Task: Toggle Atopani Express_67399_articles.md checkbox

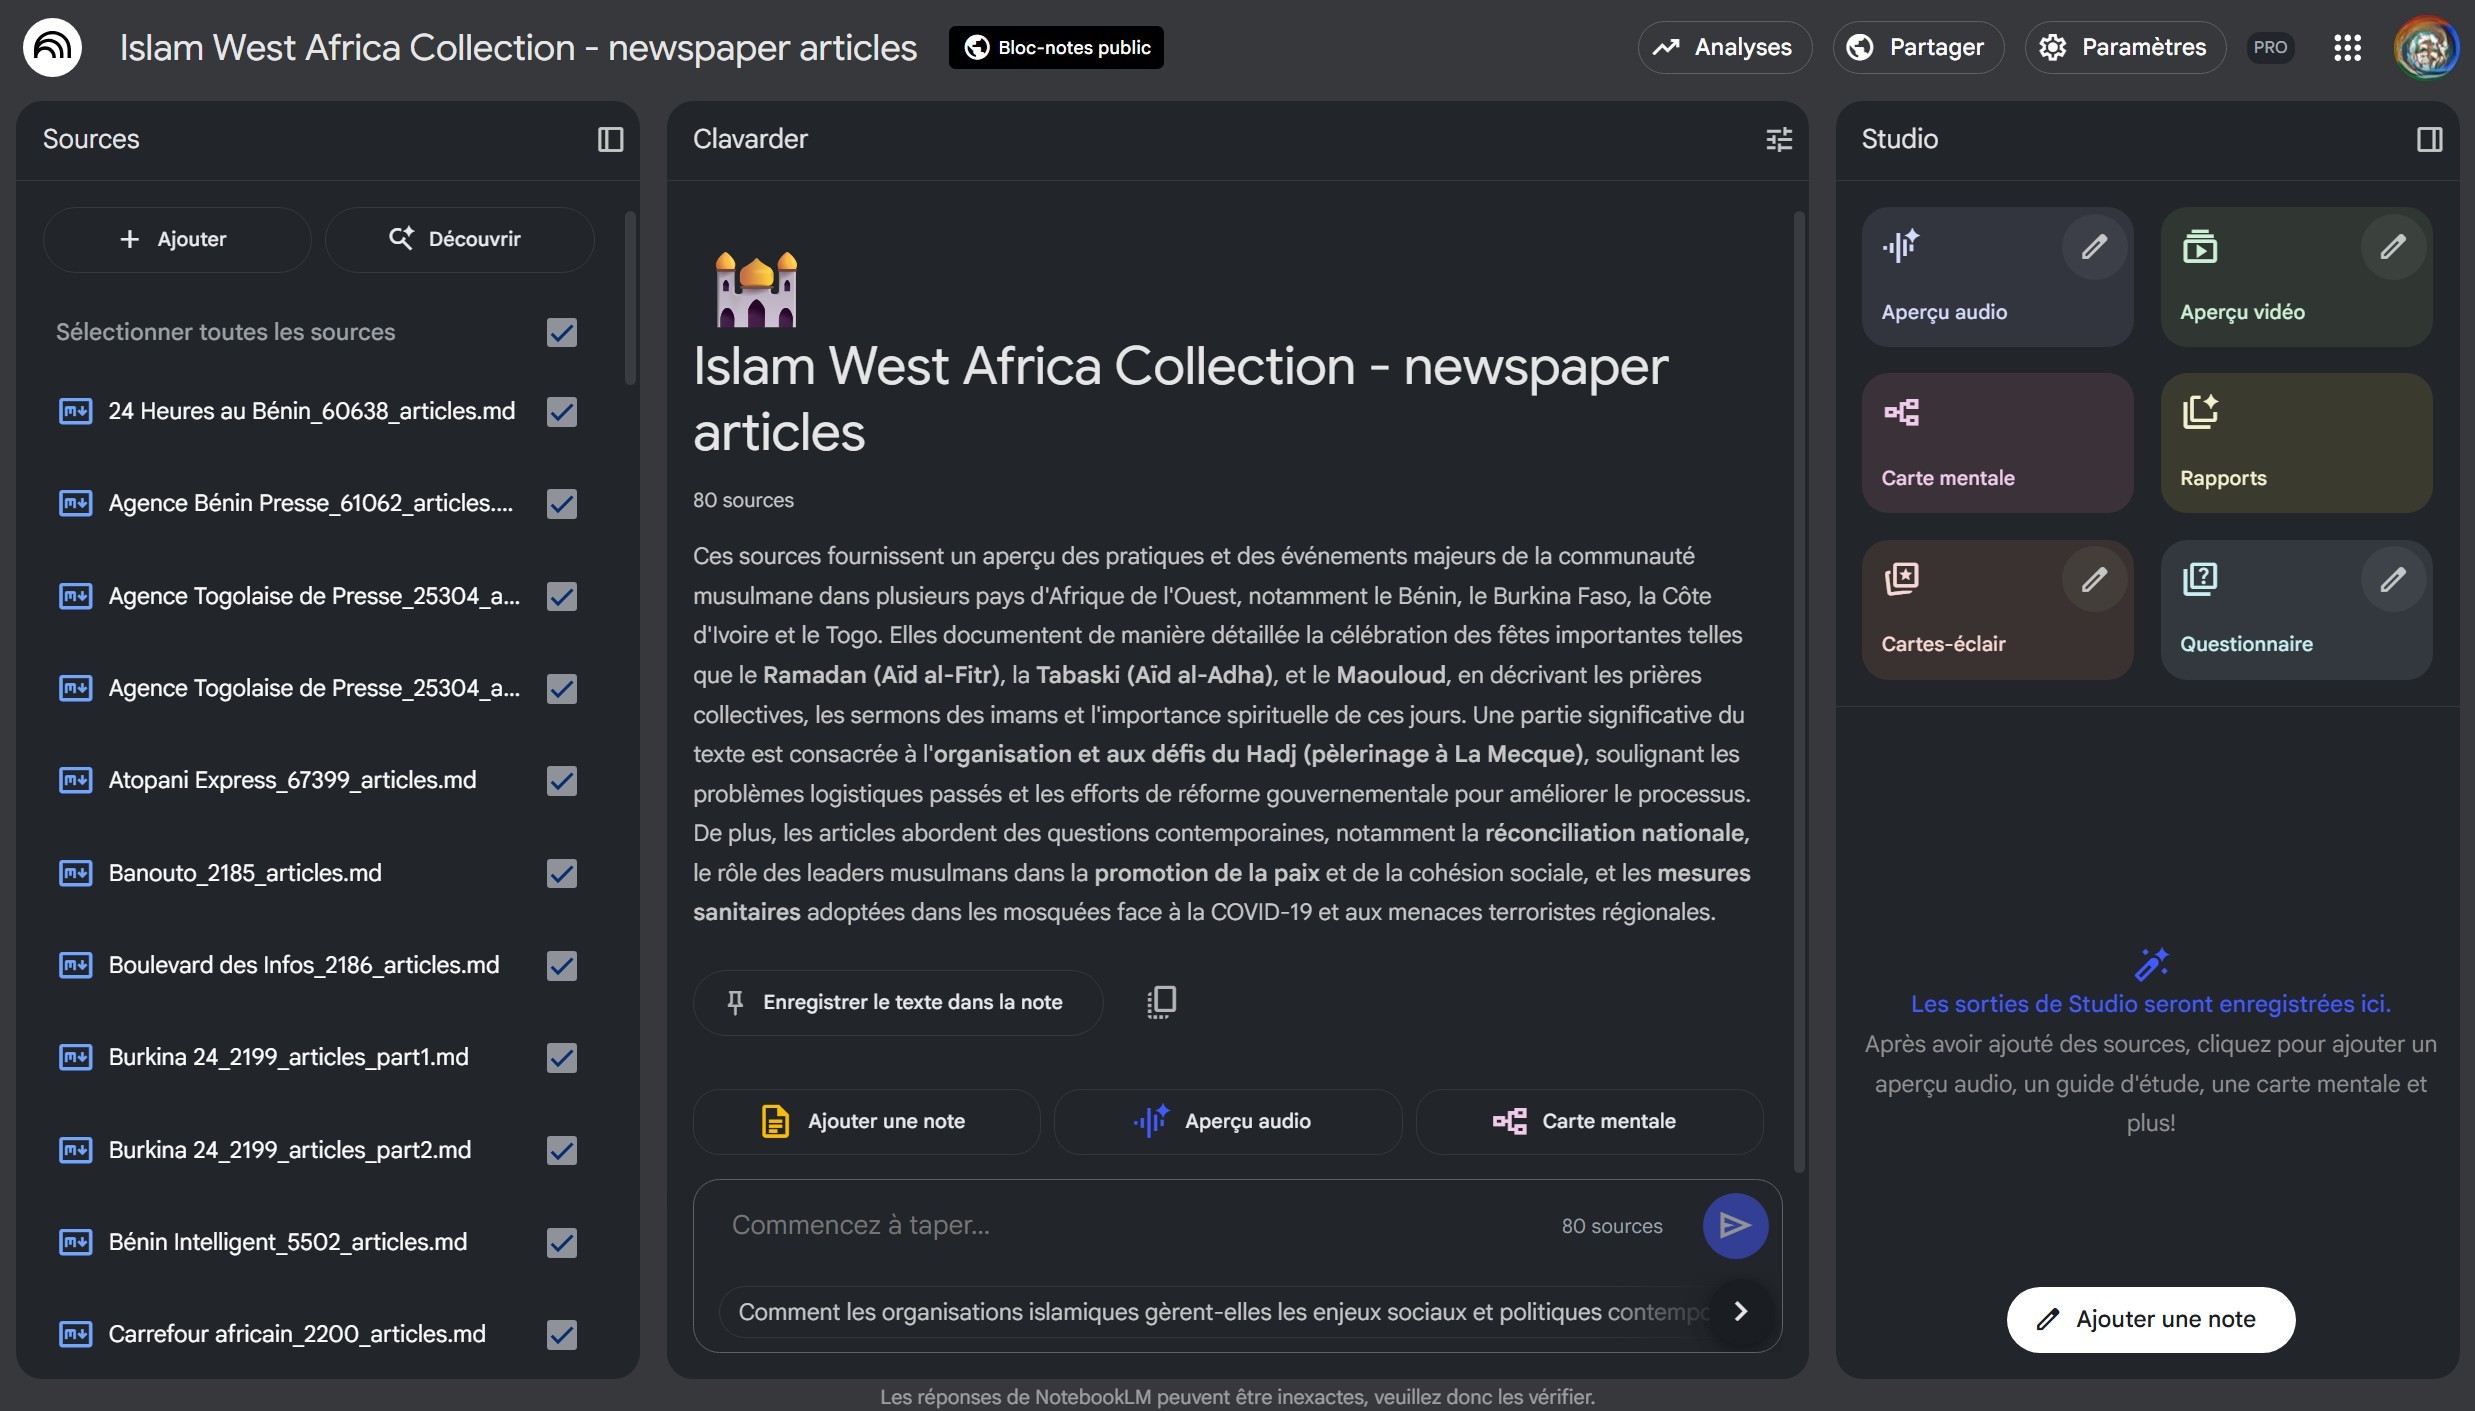Action: [562, 780]
